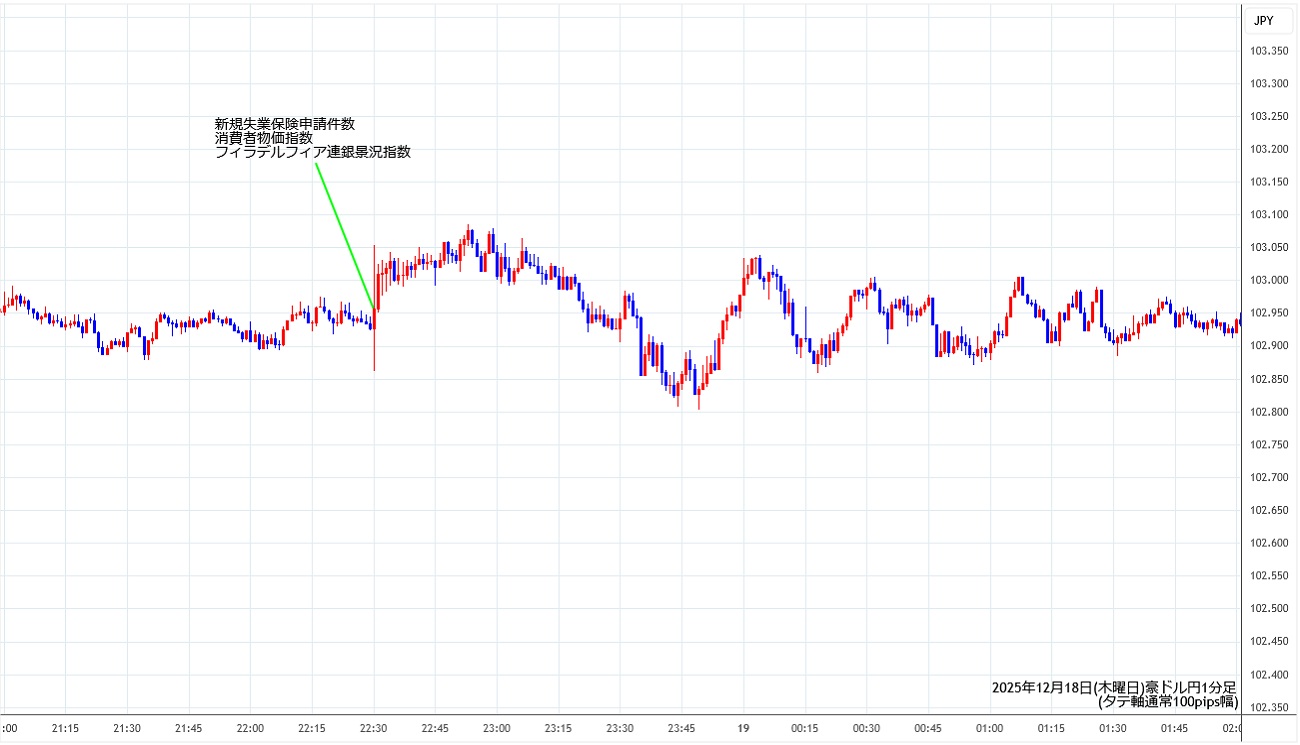Click the 103.000 price level label
This screenshot has height=745, width=1300.
[x=1270, y=280]
